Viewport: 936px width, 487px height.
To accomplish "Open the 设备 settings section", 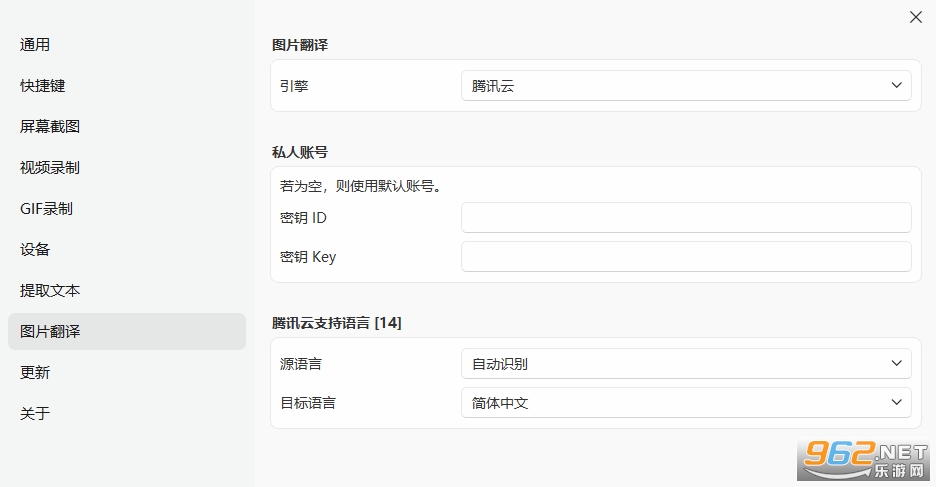I will [127, 249].
